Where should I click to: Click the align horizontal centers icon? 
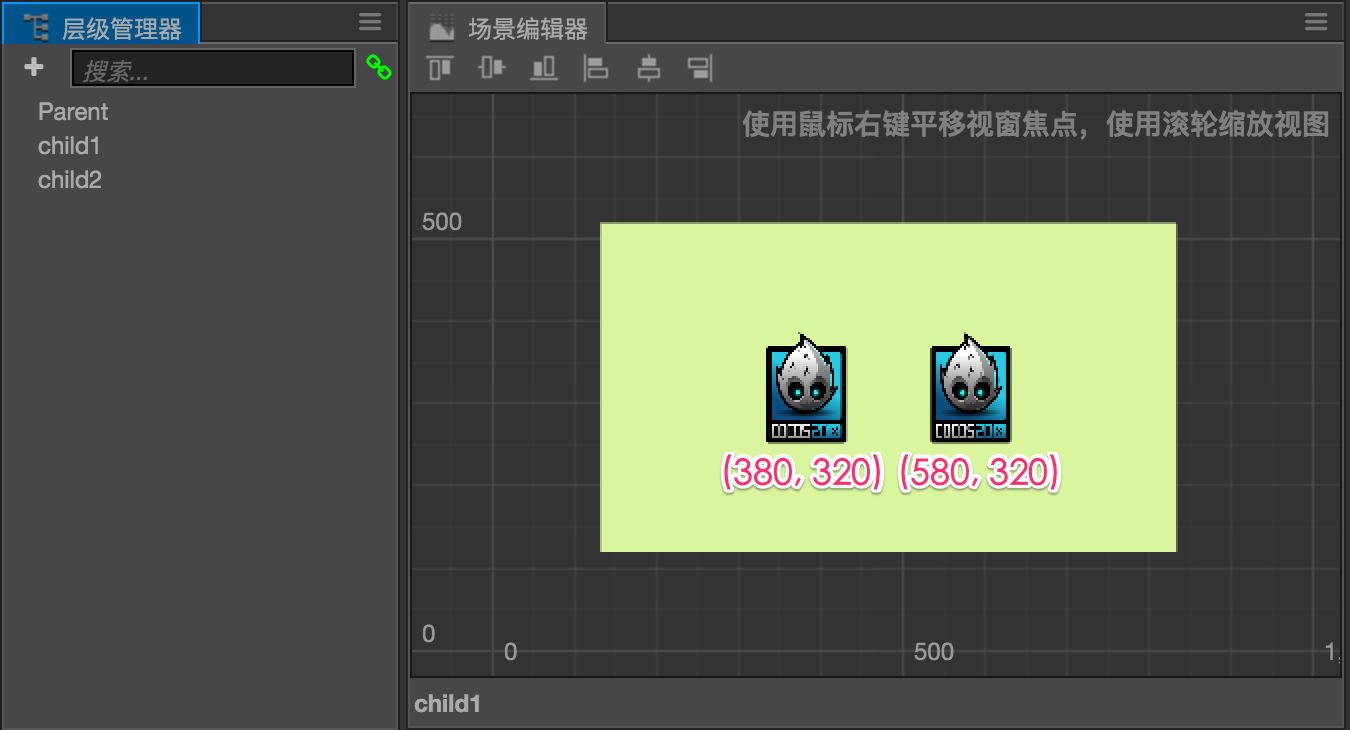pos(649,68)
